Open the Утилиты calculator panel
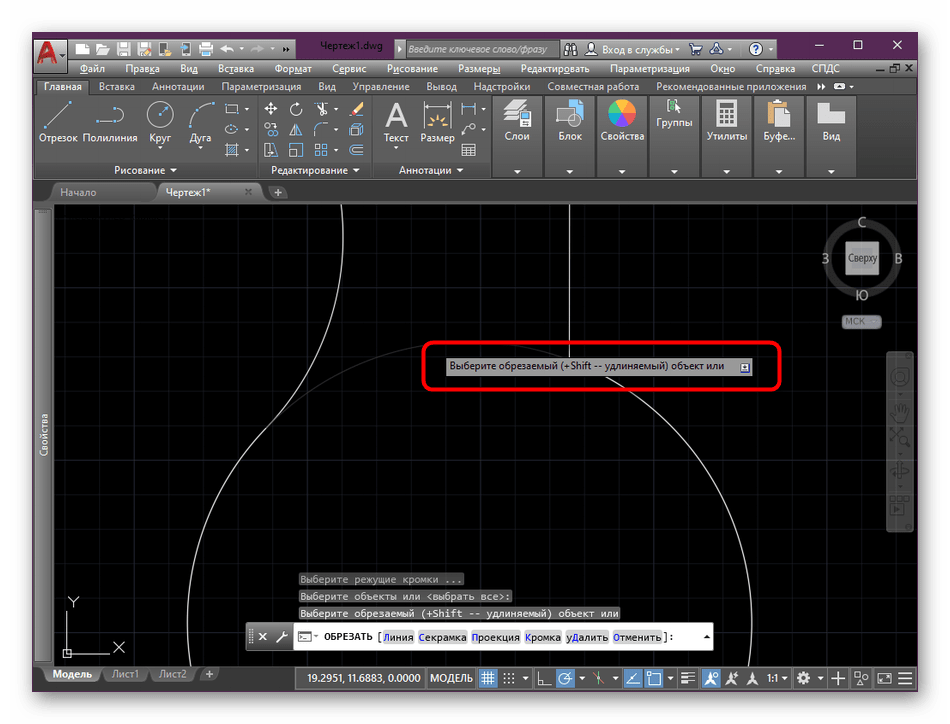The image size is (950, 724). (x=727, y=120)
